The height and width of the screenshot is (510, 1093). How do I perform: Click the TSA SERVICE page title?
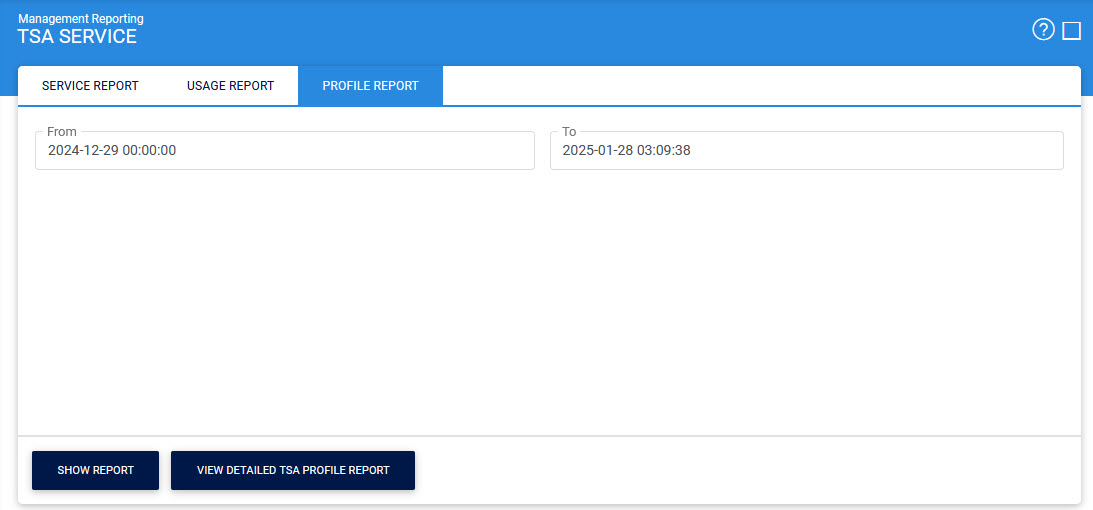click(x=77, y=37)
